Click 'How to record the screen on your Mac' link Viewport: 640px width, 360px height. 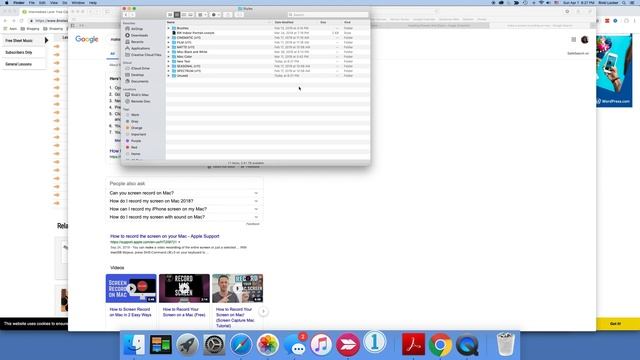click(x=164, y=236)
